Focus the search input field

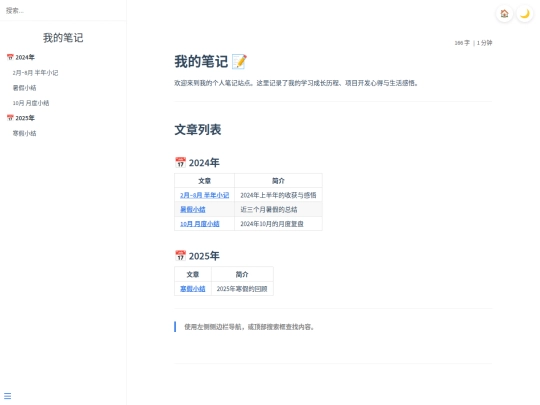(63, 10)
